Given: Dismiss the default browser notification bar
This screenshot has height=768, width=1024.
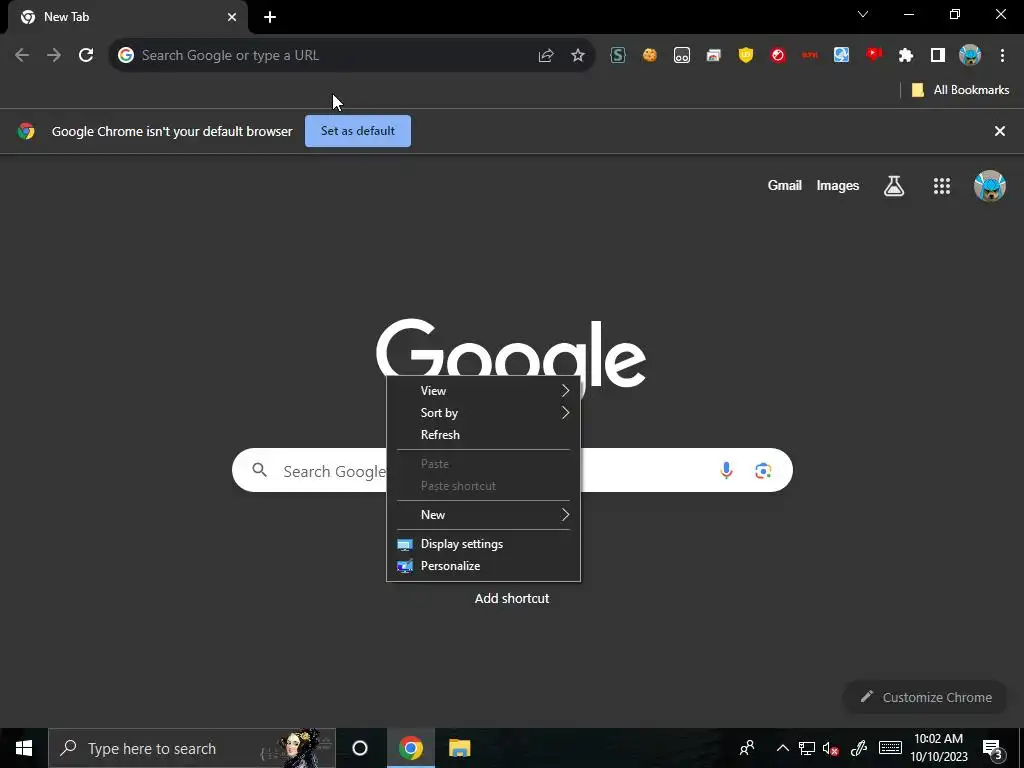Looking at the screenshot, I should click(1000, 131).
